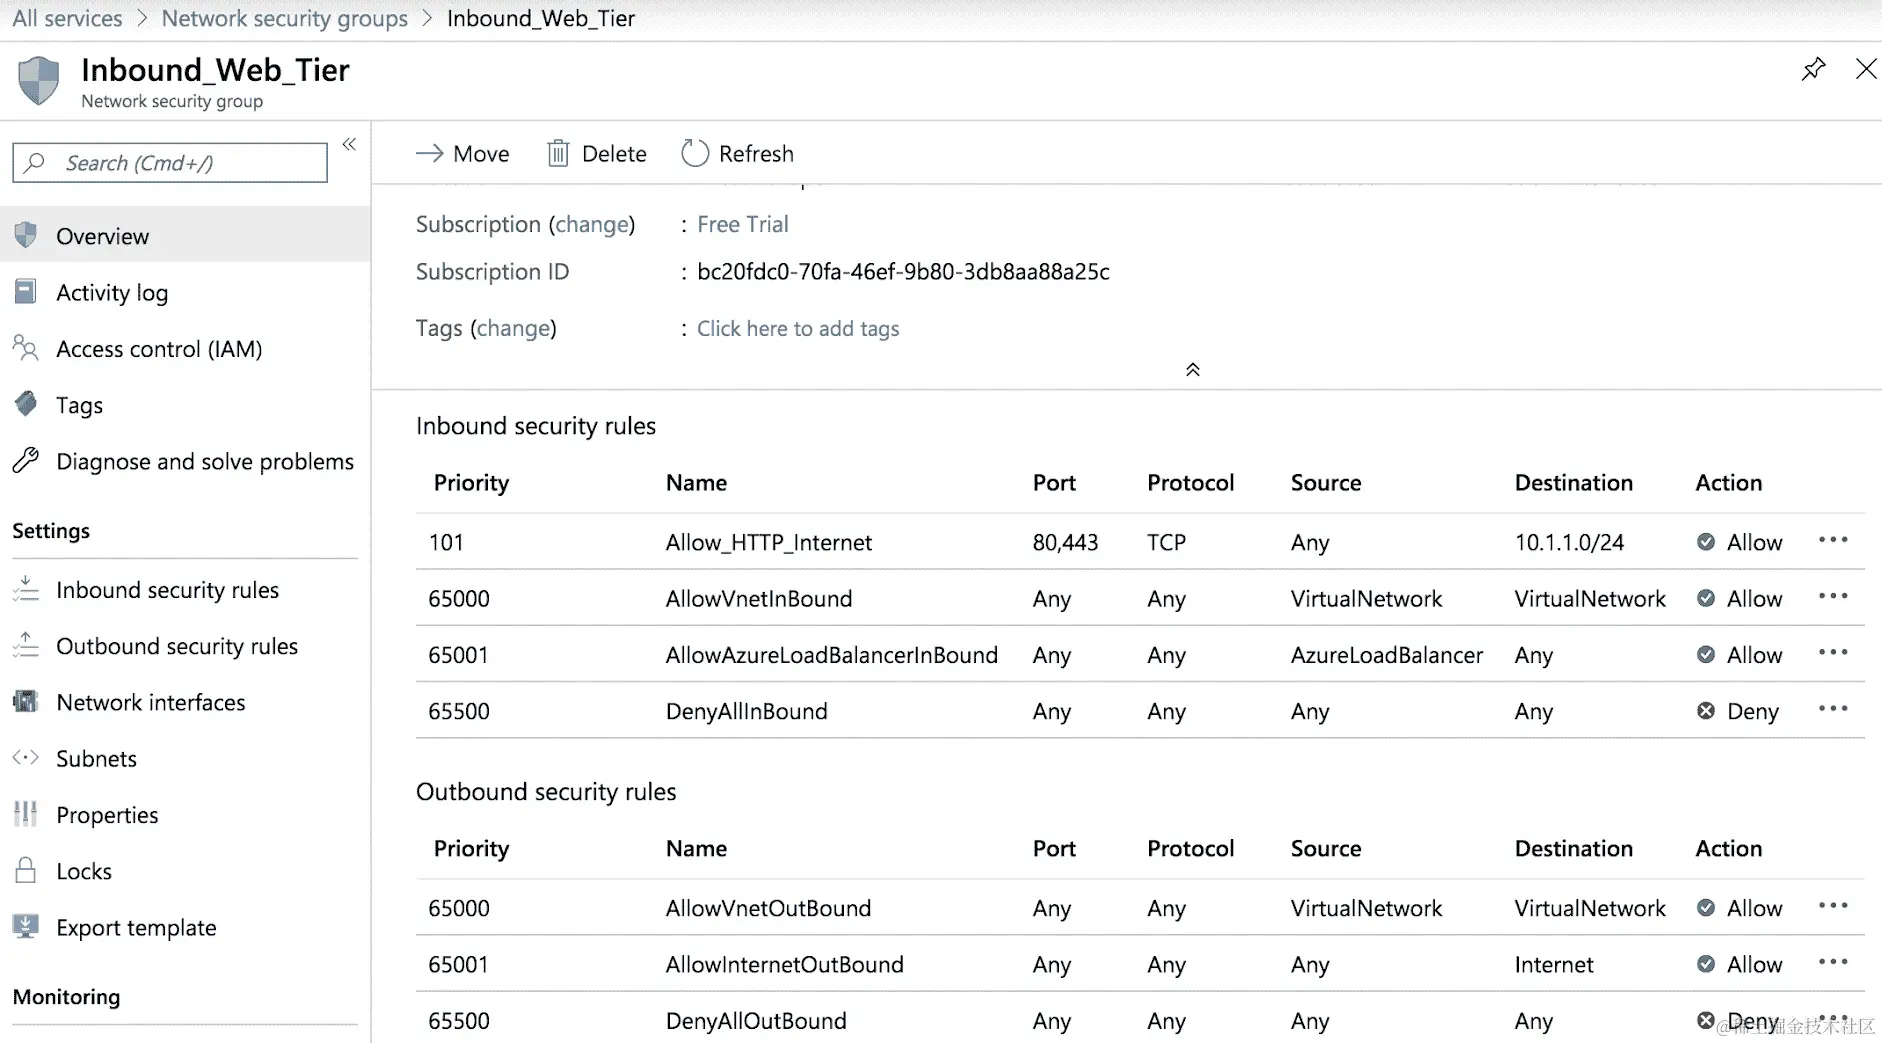Click the AzureLoadBalancer source cell
Image resolution: width=1882 pixels, height=1043 pixels.
tap(1387, 654)
